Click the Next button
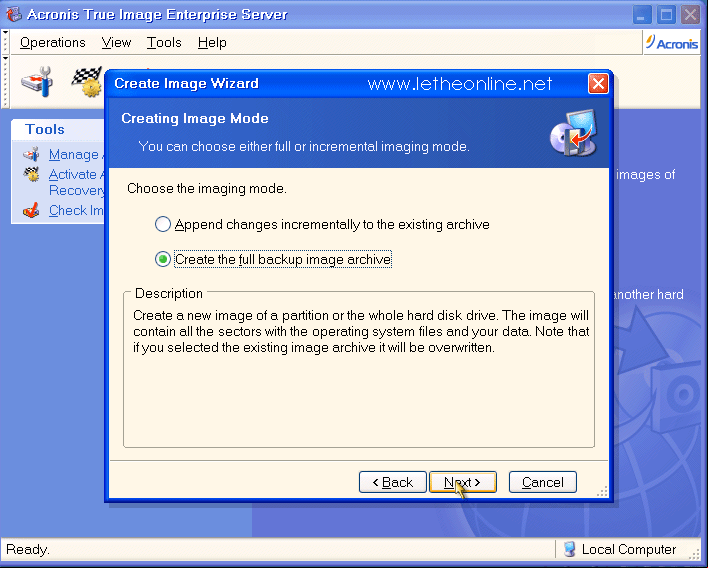 [x=463, y=482]
